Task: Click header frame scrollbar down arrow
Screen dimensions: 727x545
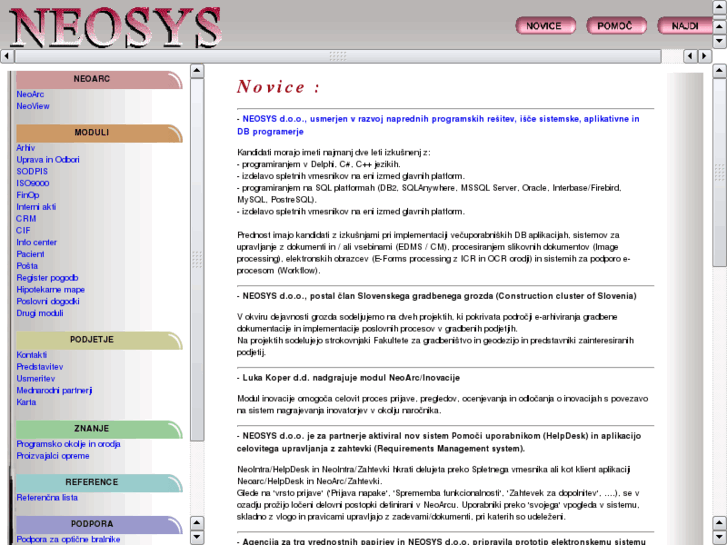Action: 720,41
